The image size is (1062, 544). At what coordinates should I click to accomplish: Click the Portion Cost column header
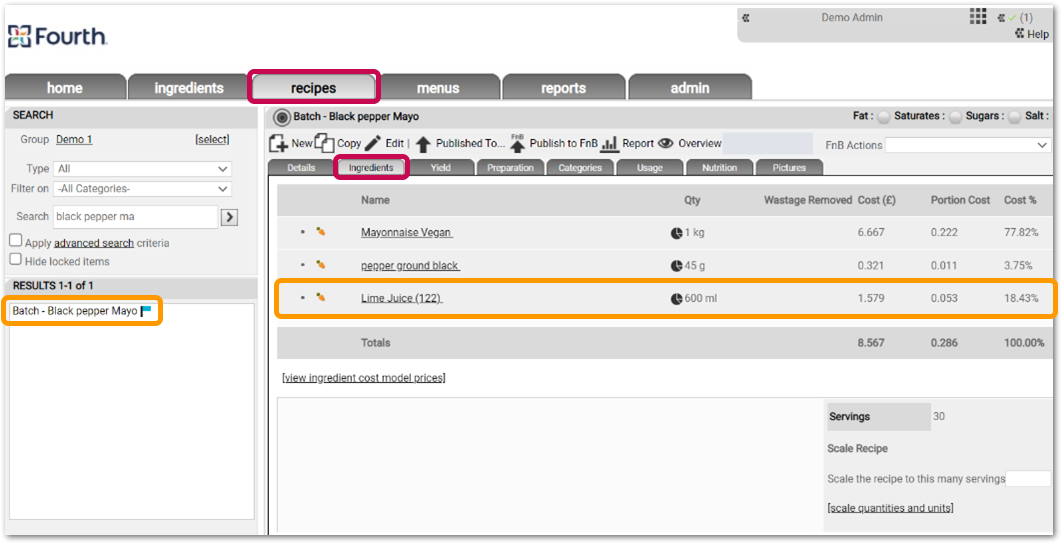[x=960, y=200]
